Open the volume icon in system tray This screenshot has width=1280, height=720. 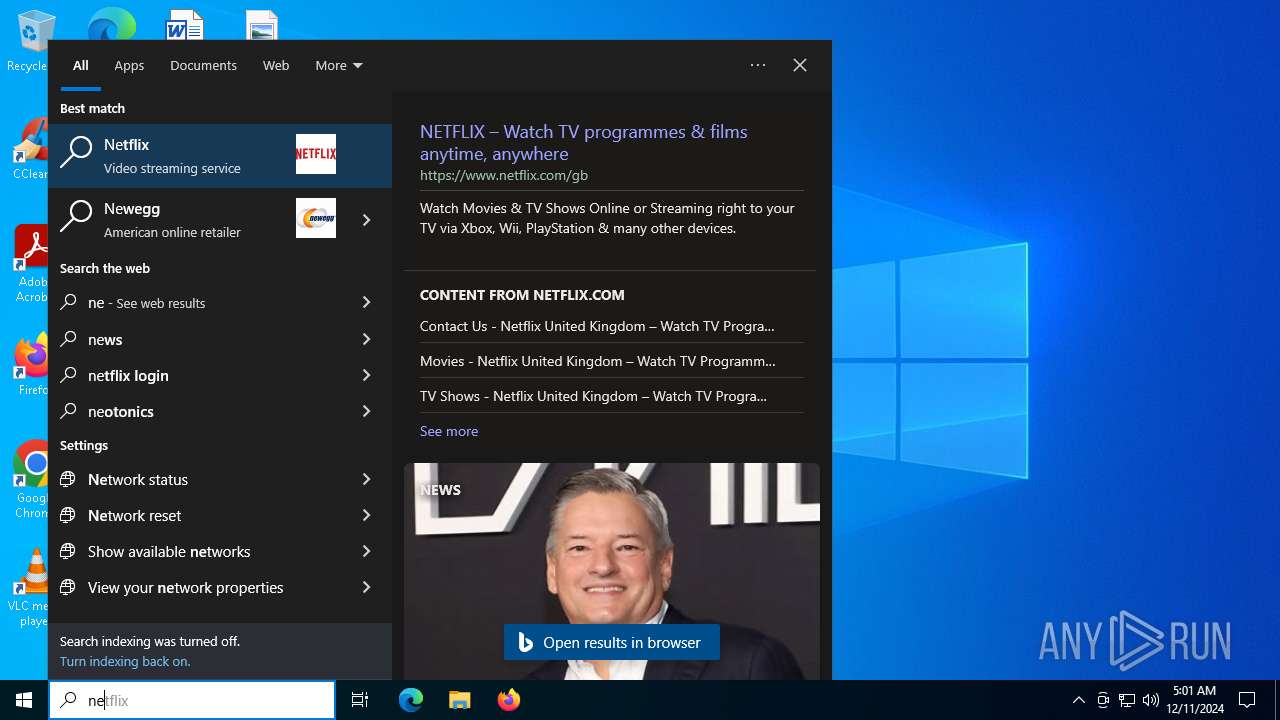coord(1150,700)
